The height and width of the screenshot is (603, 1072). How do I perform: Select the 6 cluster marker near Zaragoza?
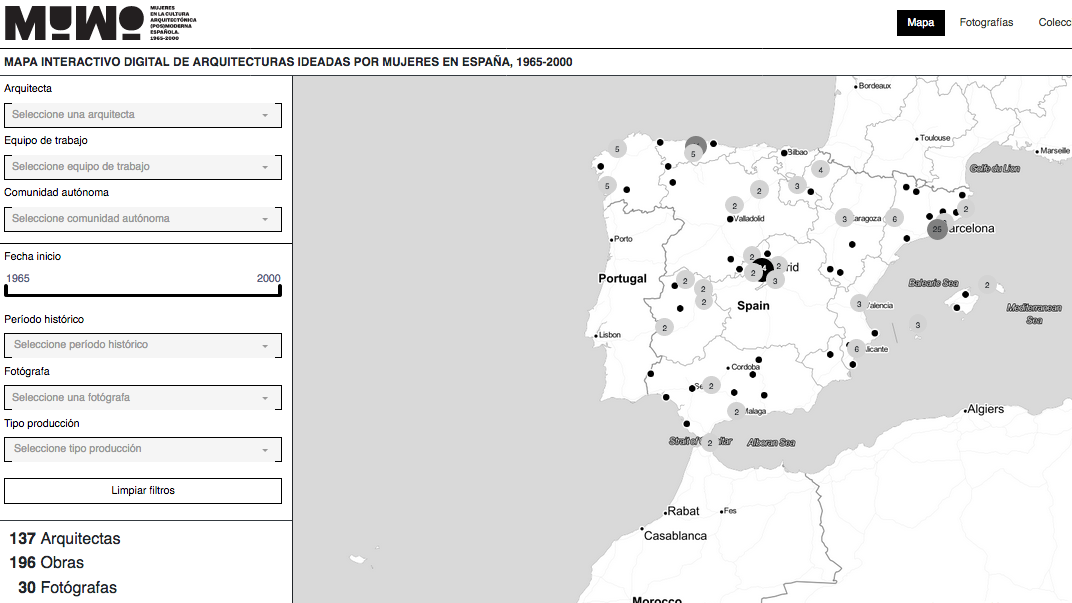coord(895,218)
